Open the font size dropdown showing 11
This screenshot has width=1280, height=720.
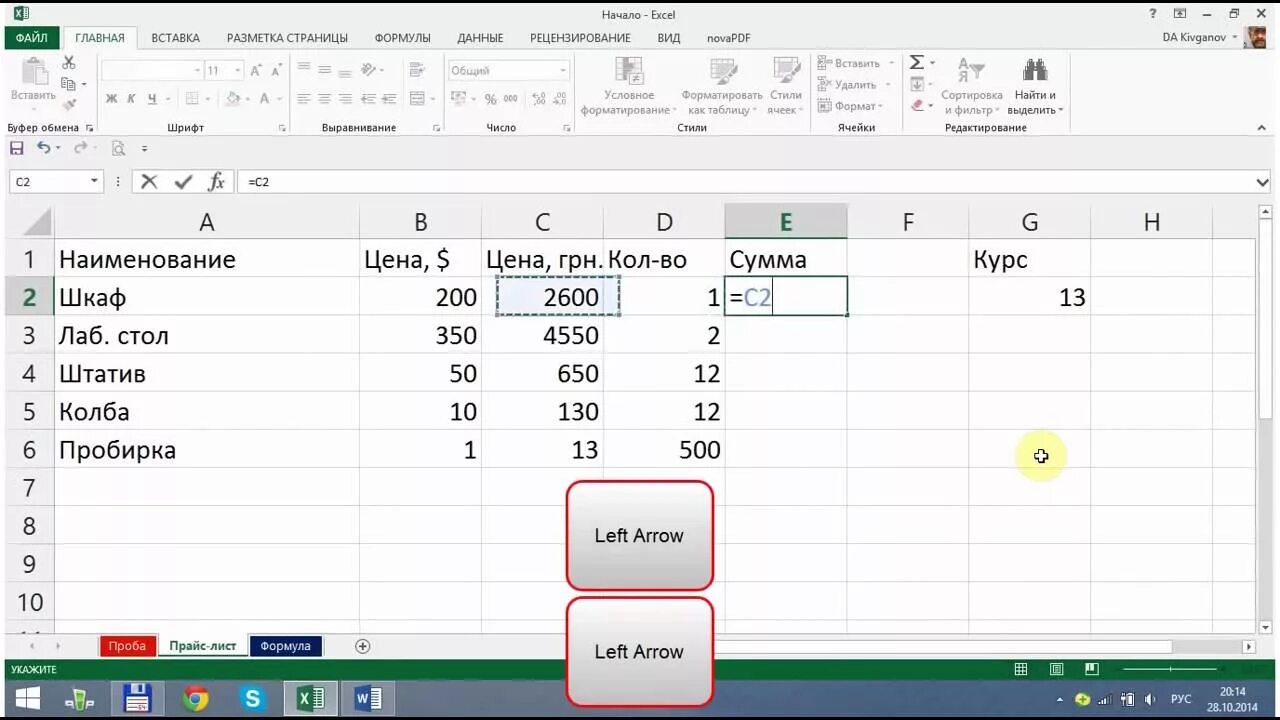click(223, 71)
